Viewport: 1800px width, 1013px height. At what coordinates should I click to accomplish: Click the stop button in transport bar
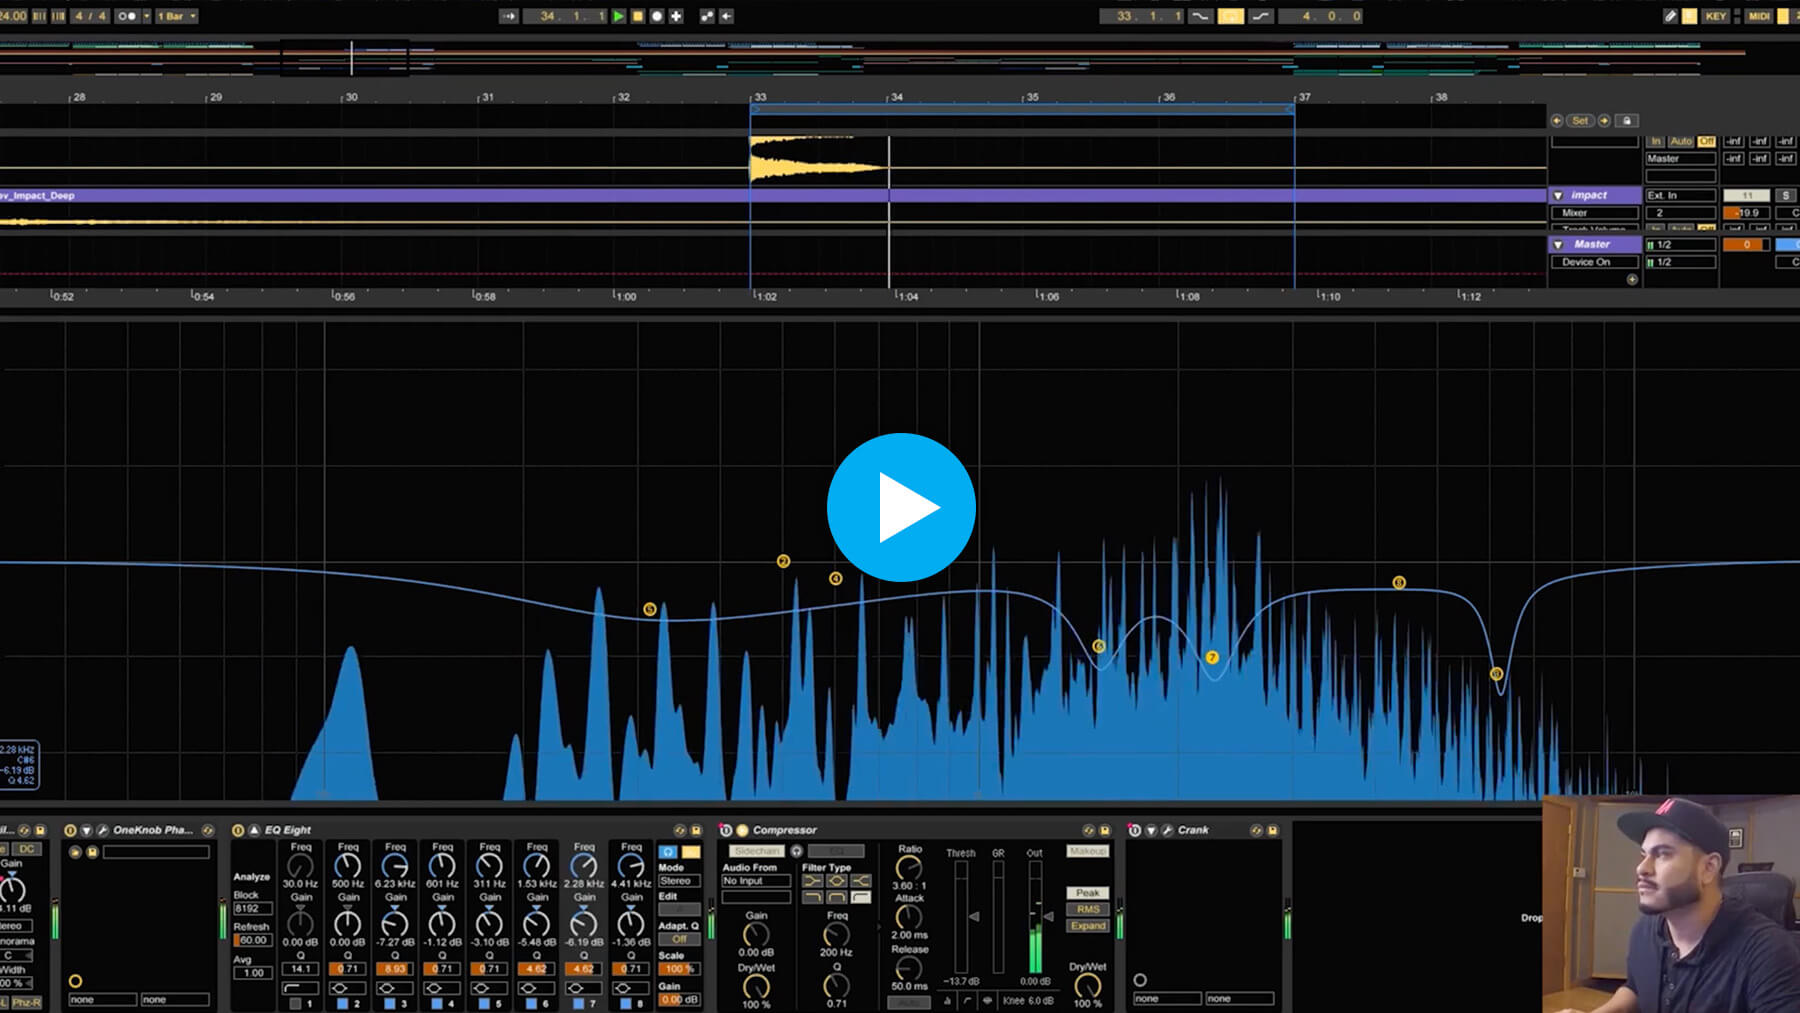pos(638,16)
